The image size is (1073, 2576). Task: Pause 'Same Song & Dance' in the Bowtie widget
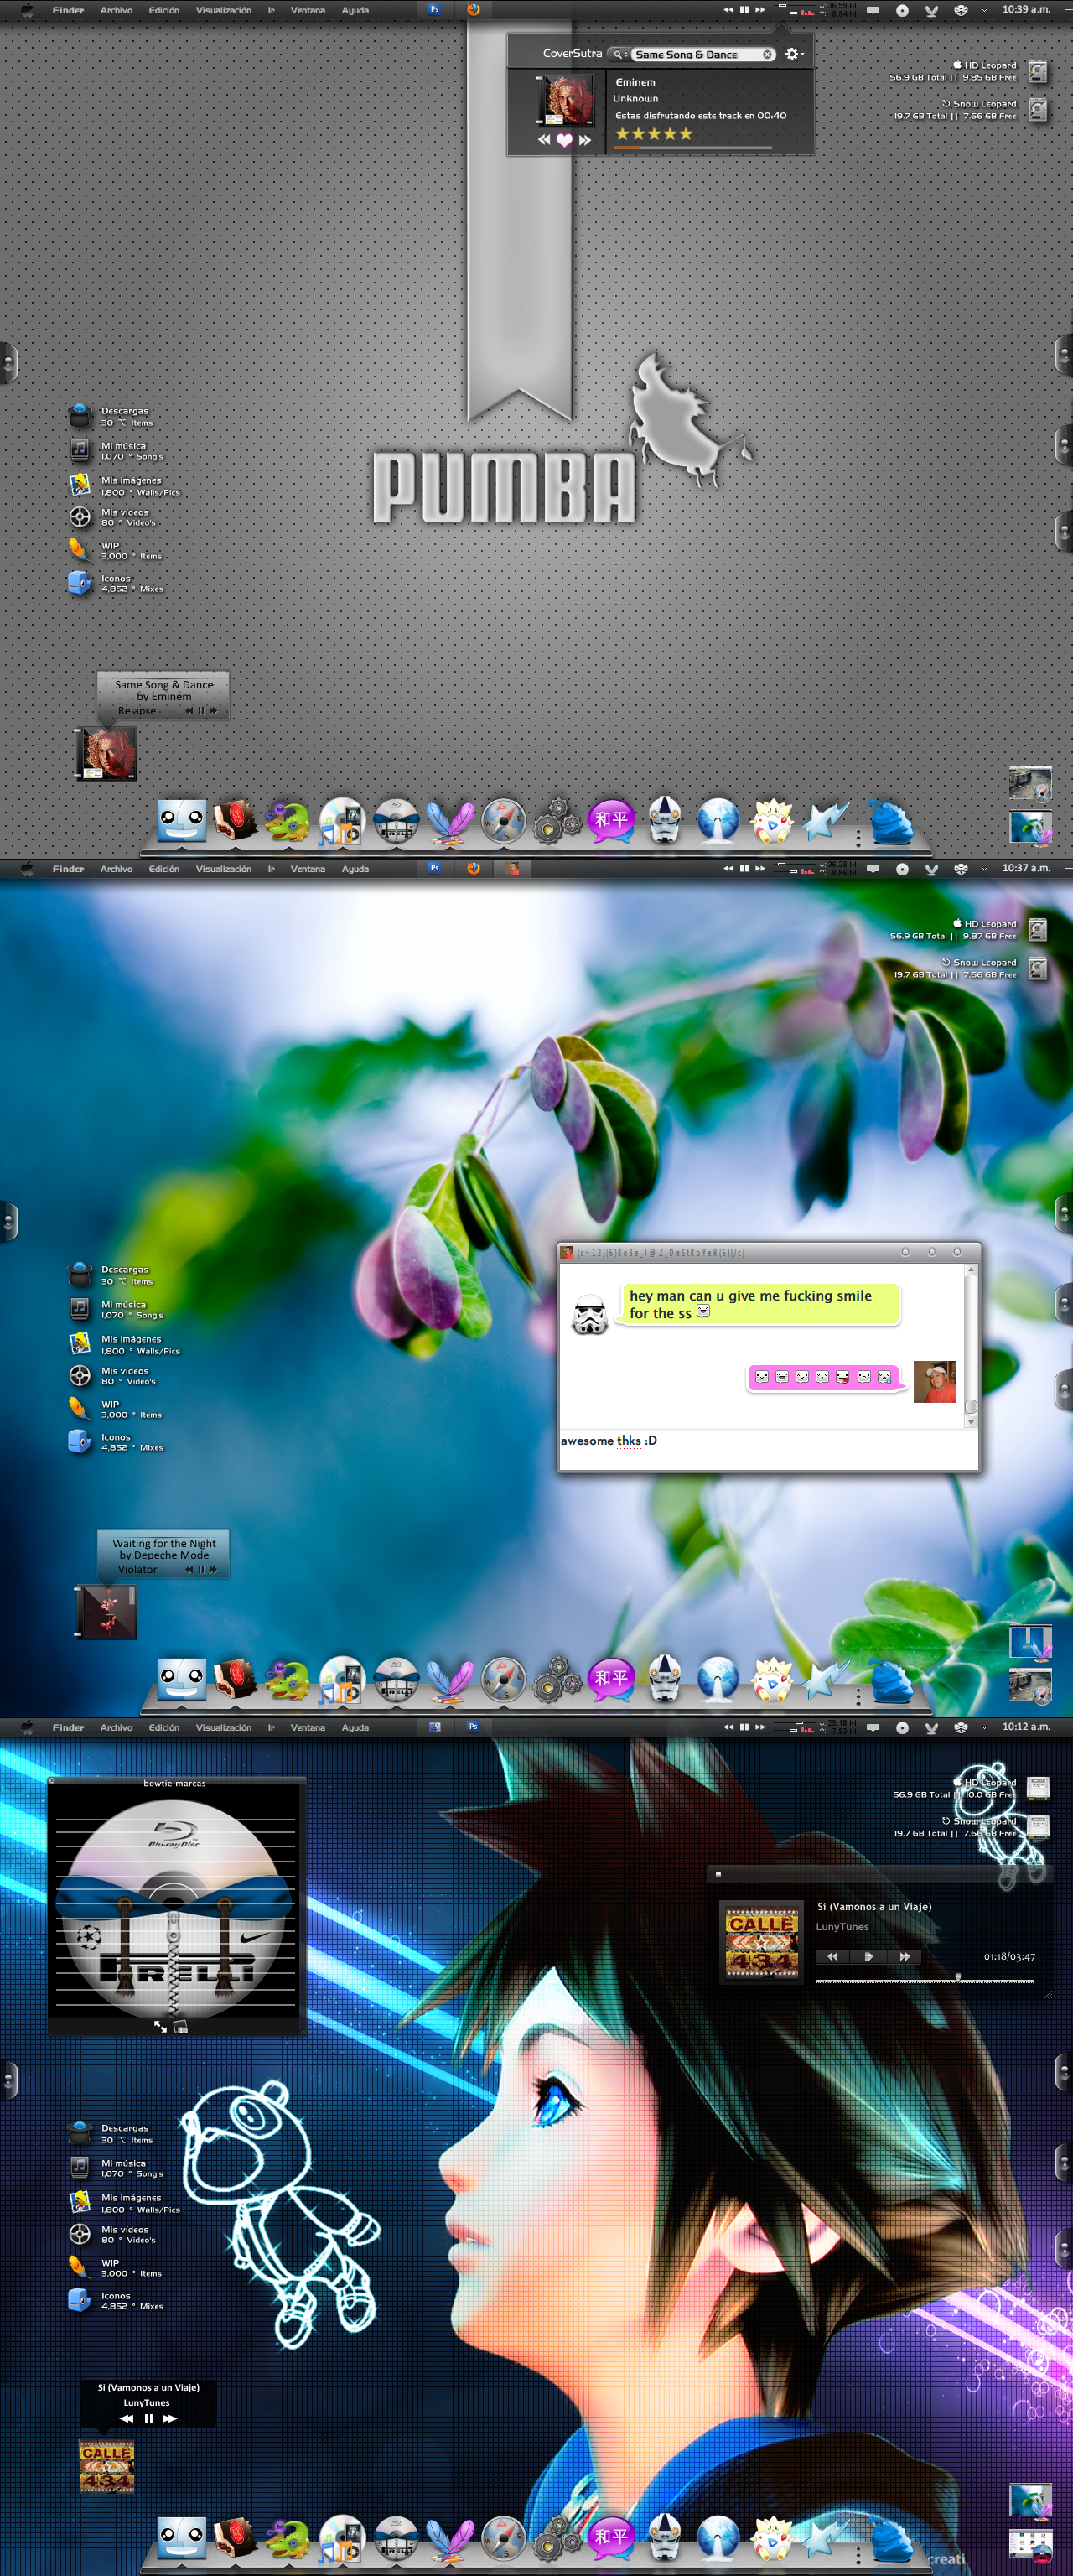tap(200, 711)
